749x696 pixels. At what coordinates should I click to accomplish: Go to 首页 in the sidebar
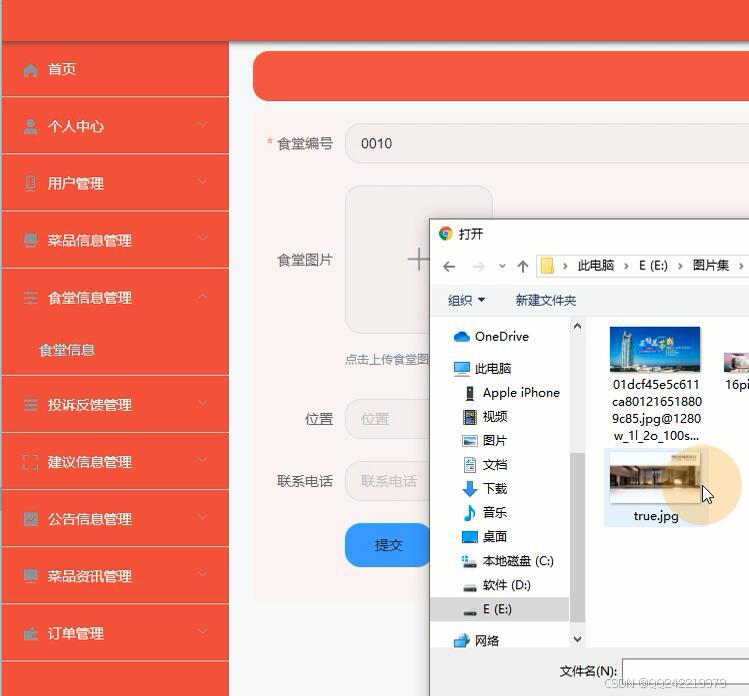[x=115, y=69]
